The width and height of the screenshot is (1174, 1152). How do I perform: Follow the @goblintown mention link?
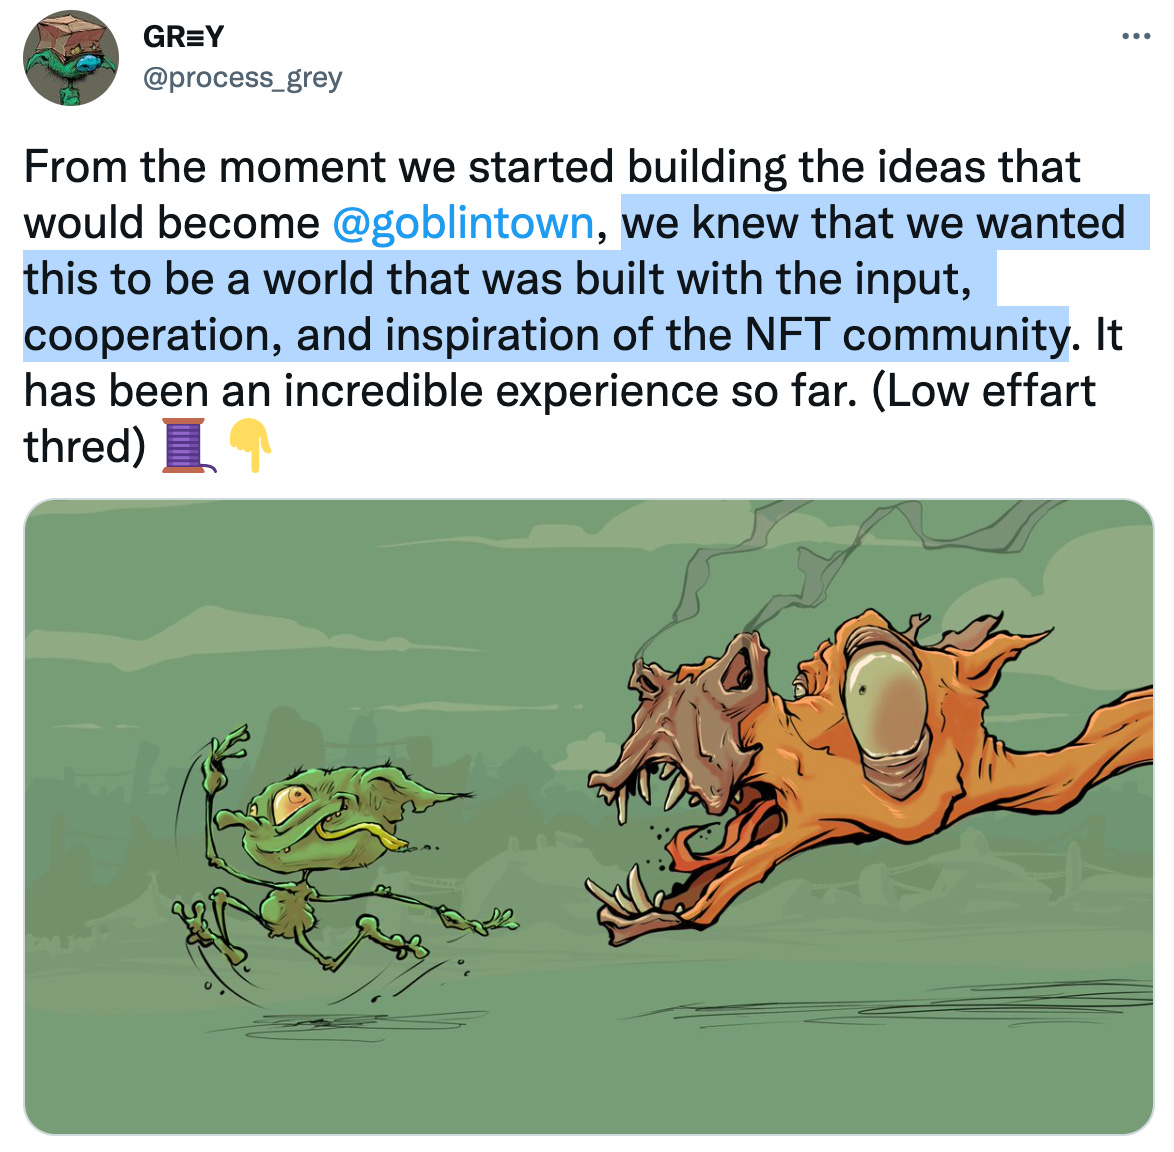pyautogui.click(x=463, y=222)
